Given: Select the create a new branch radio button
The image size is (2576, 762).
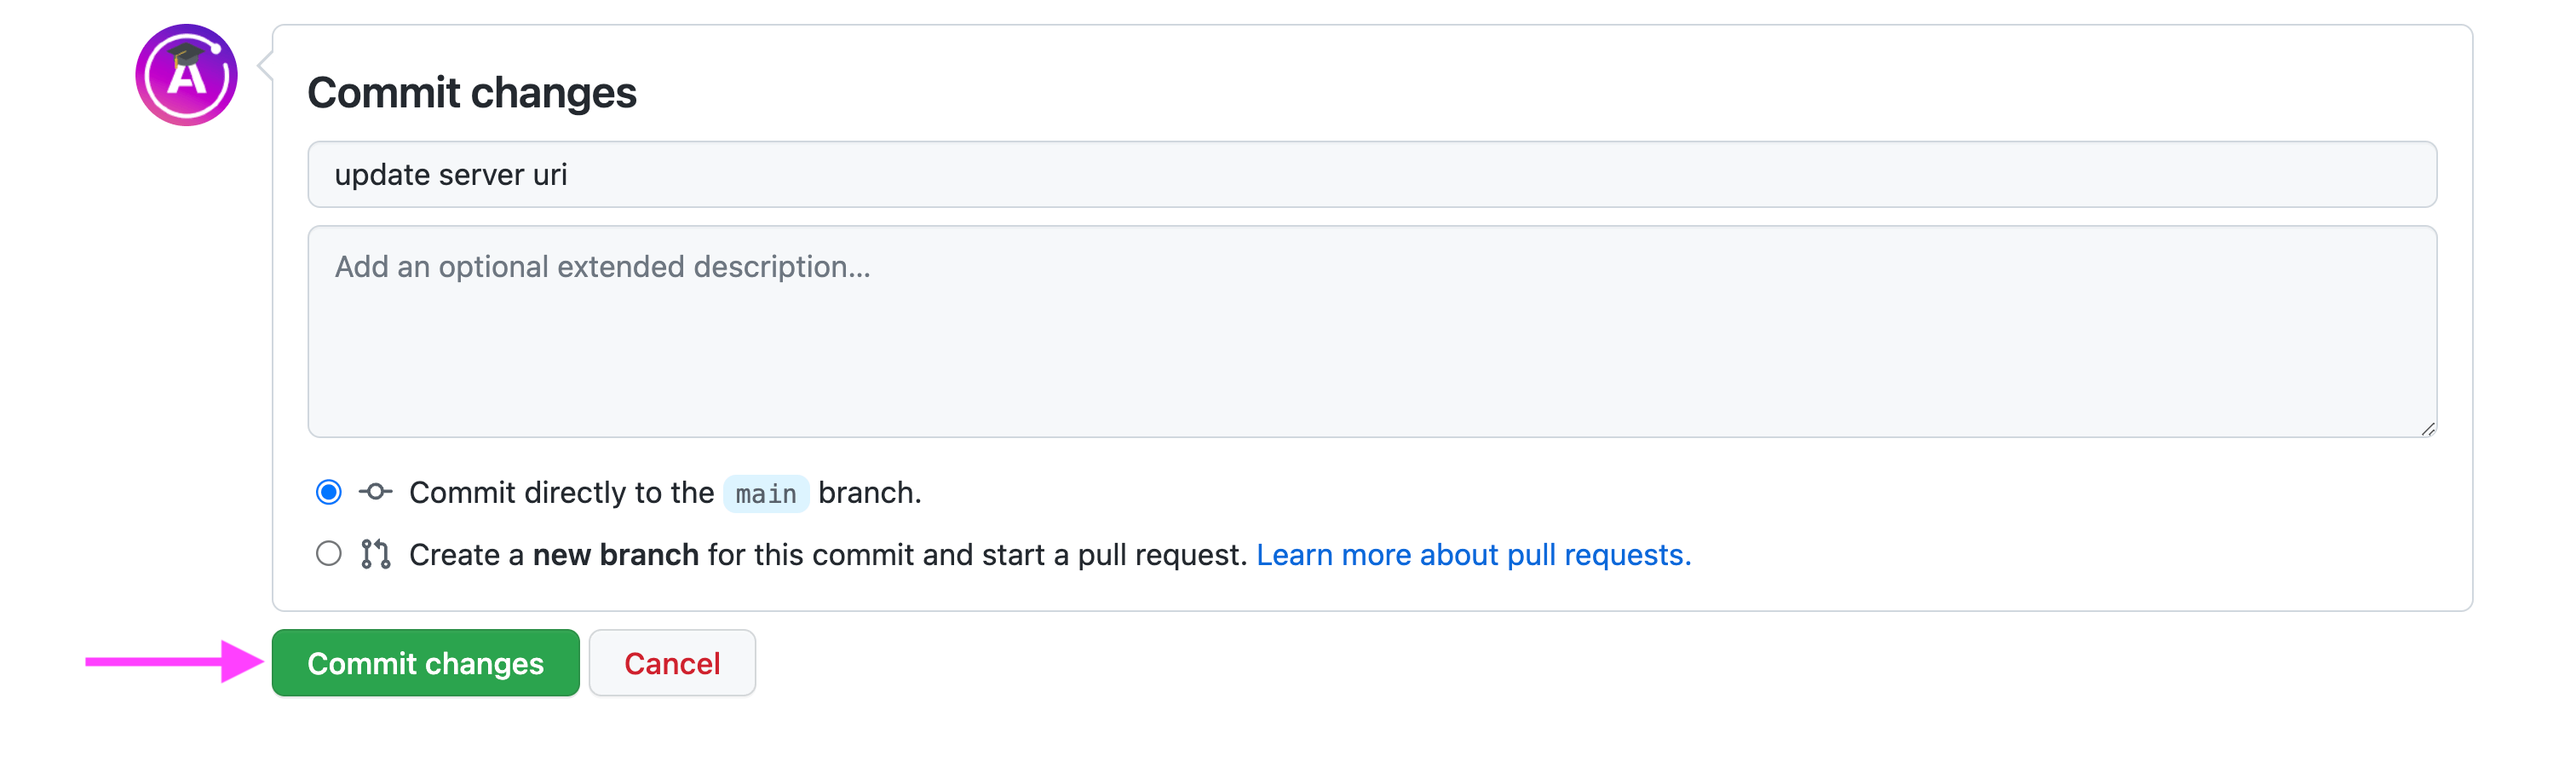Looking at the screenshot, I should pyautogui.click(x=328, y=554).
